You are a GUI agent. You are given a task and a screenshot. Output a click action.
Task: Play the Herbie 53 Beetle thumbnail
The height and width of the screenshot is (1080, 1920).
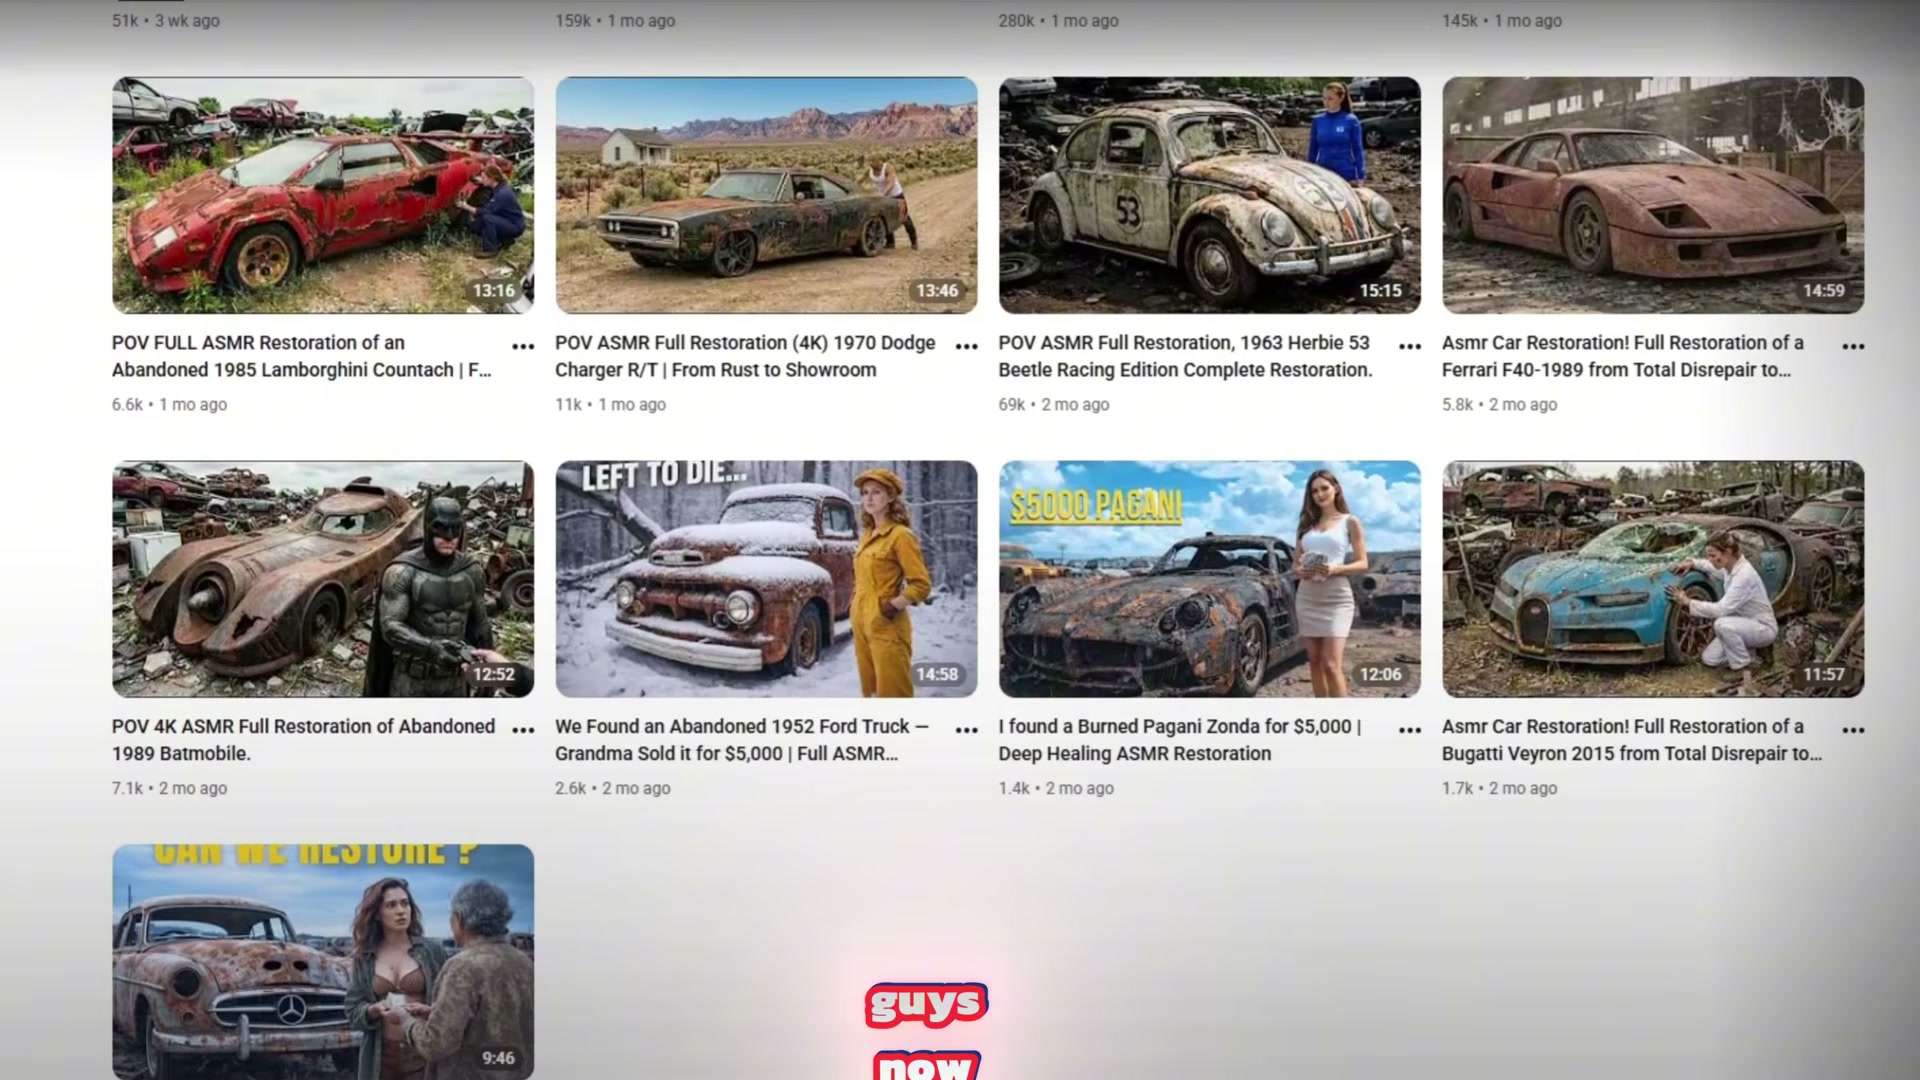point(1210,195)
